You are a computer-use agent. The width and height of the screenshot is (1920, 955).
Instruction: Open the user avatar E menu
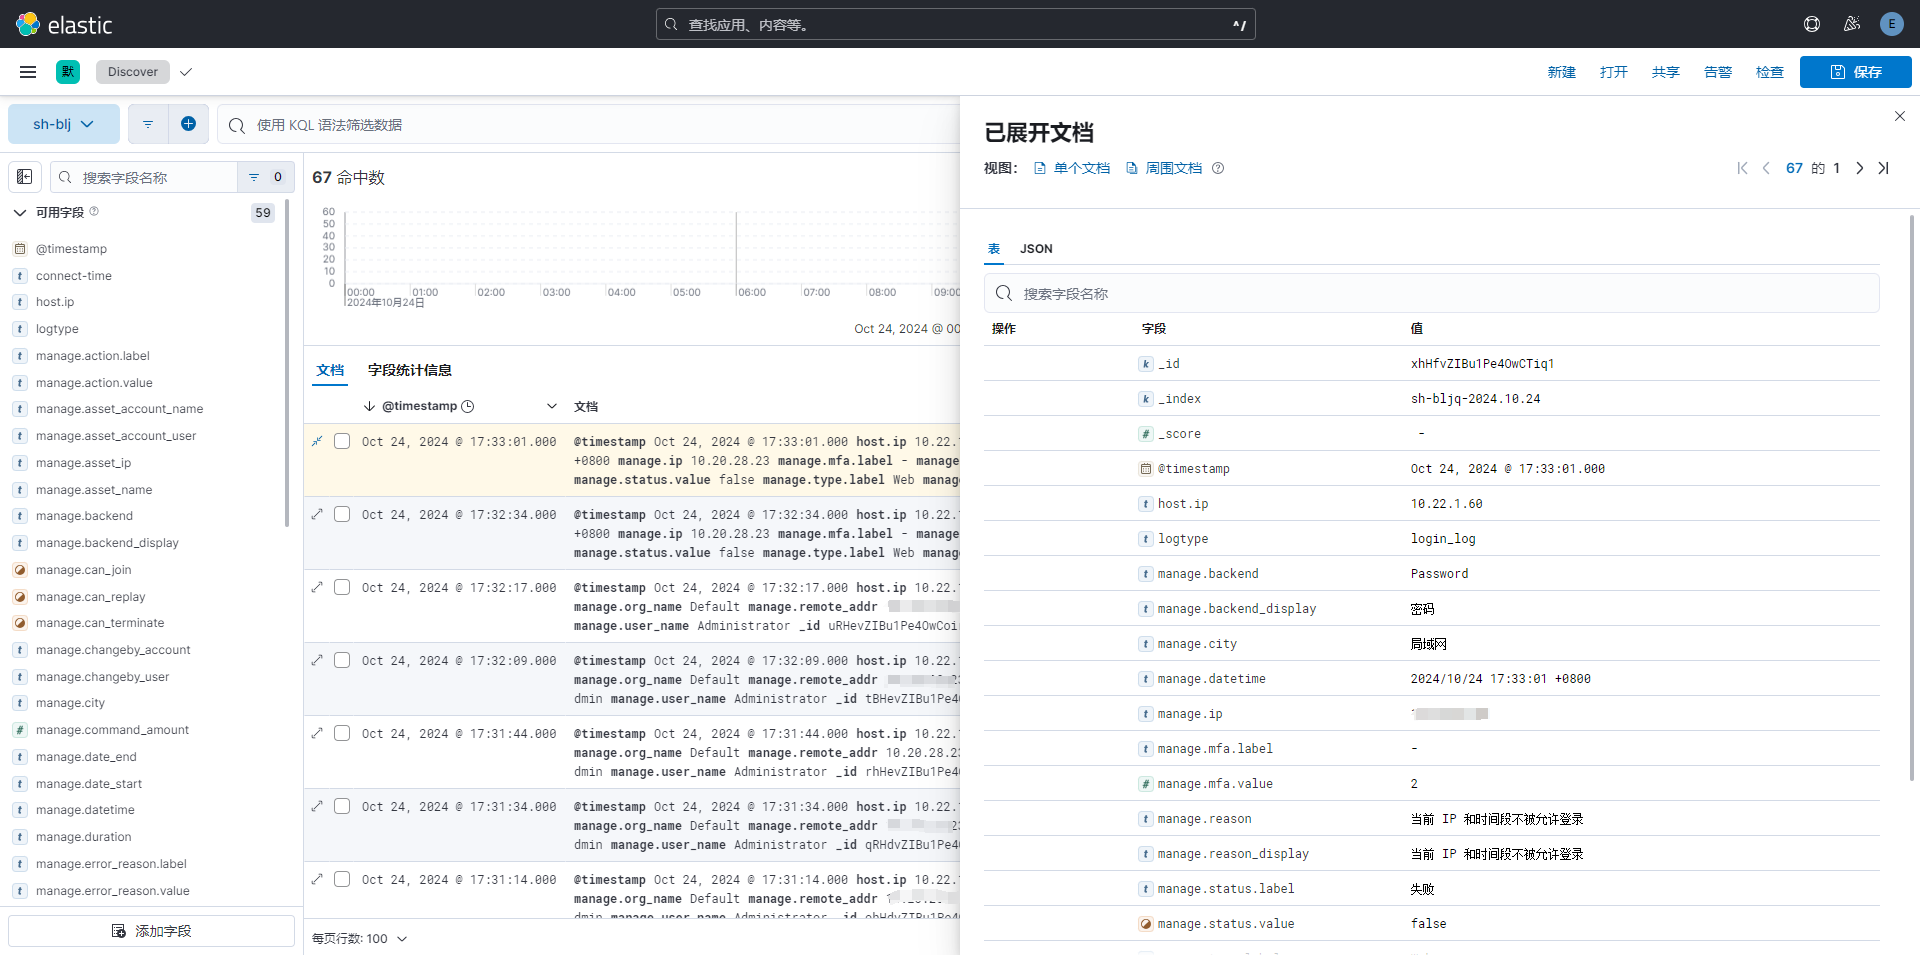tap(1891, 24)
